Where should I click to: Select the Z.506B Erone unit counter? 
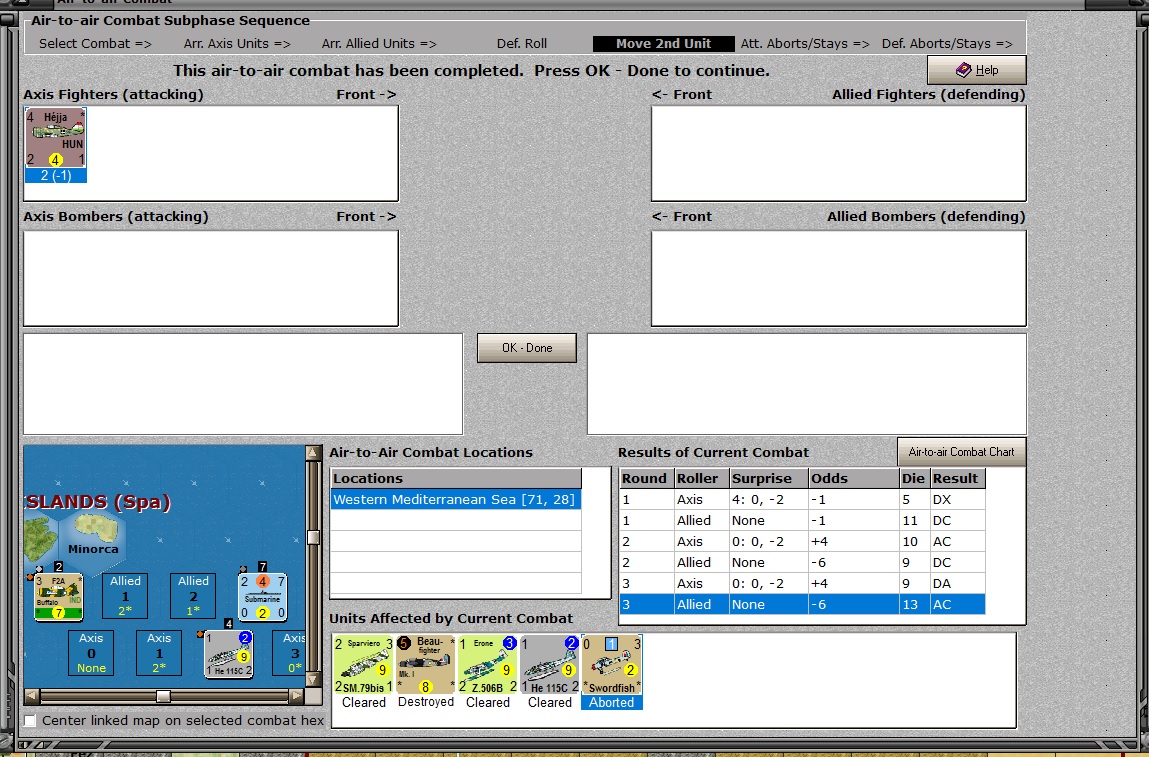click(x=488, y=665)
